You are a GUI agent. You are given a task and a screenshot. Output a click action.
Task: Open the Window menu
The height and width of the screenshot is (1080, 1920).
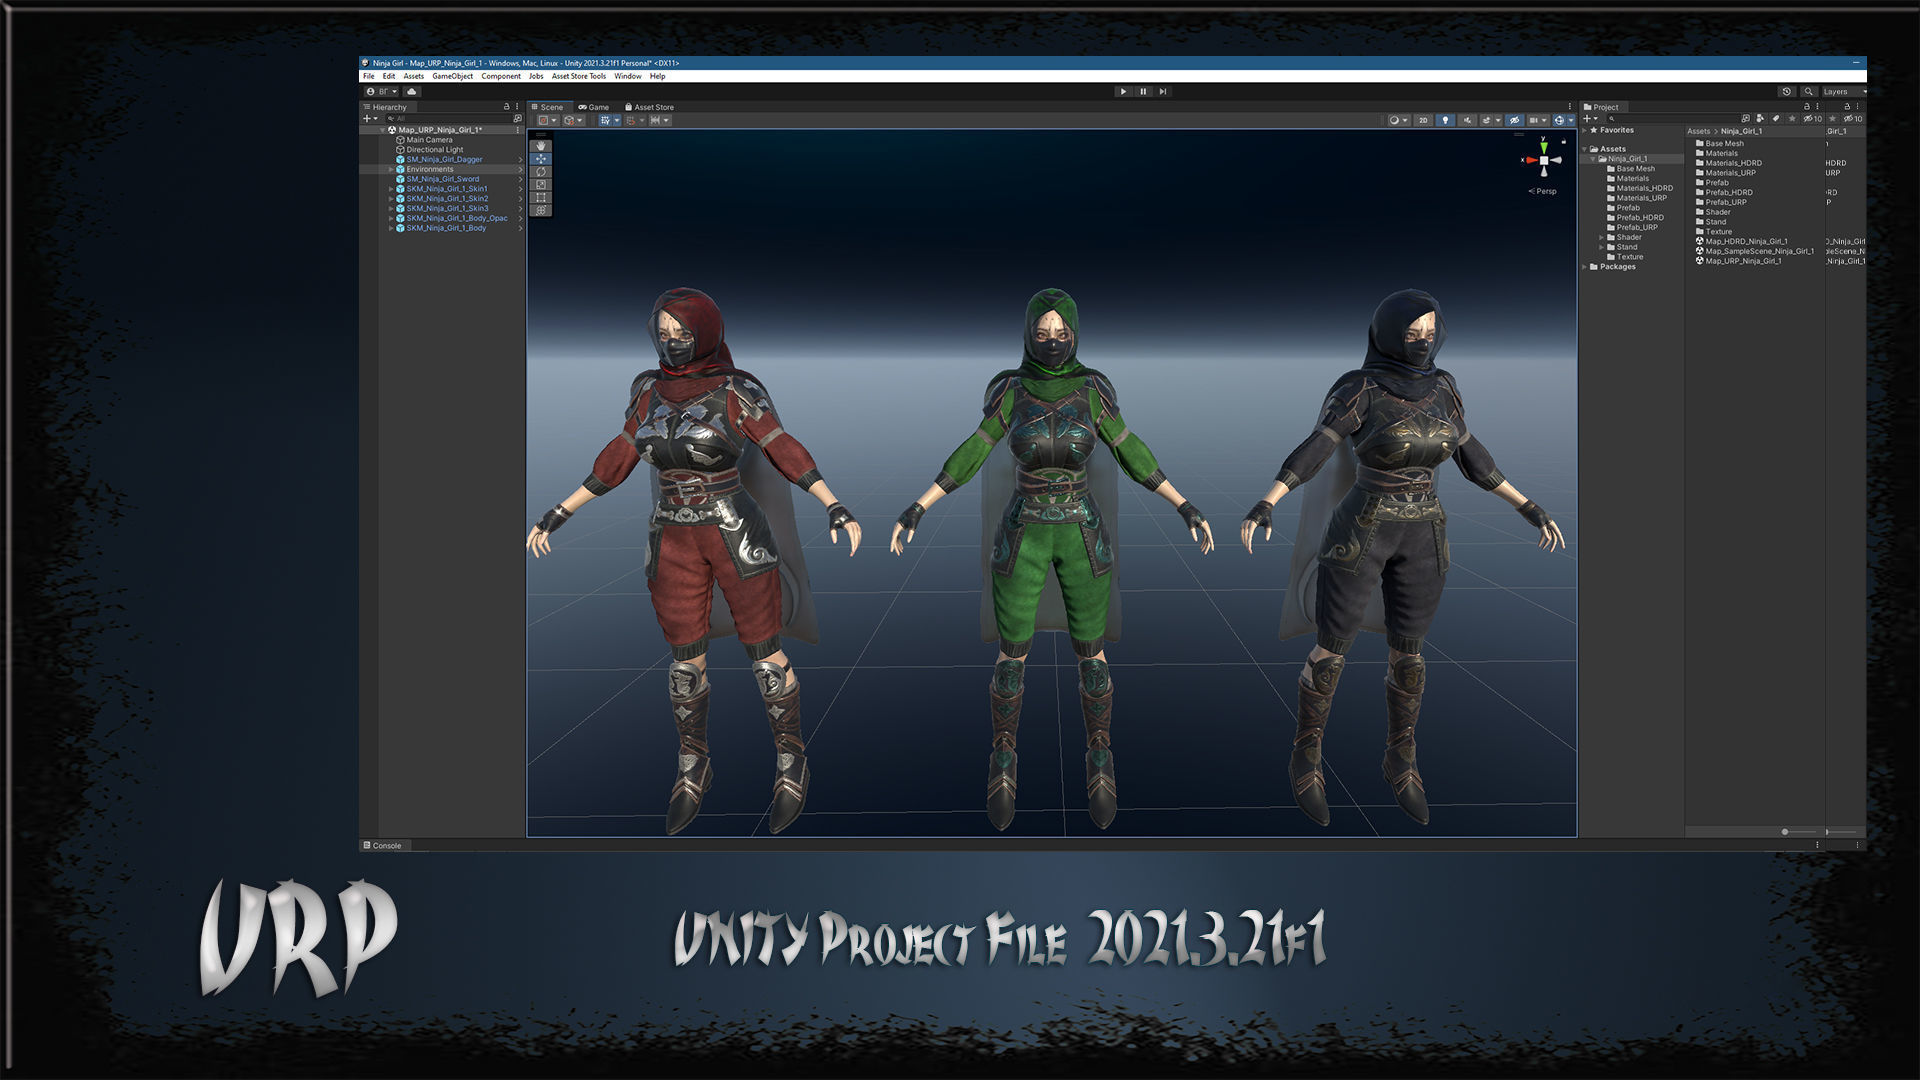coord(628,76)
